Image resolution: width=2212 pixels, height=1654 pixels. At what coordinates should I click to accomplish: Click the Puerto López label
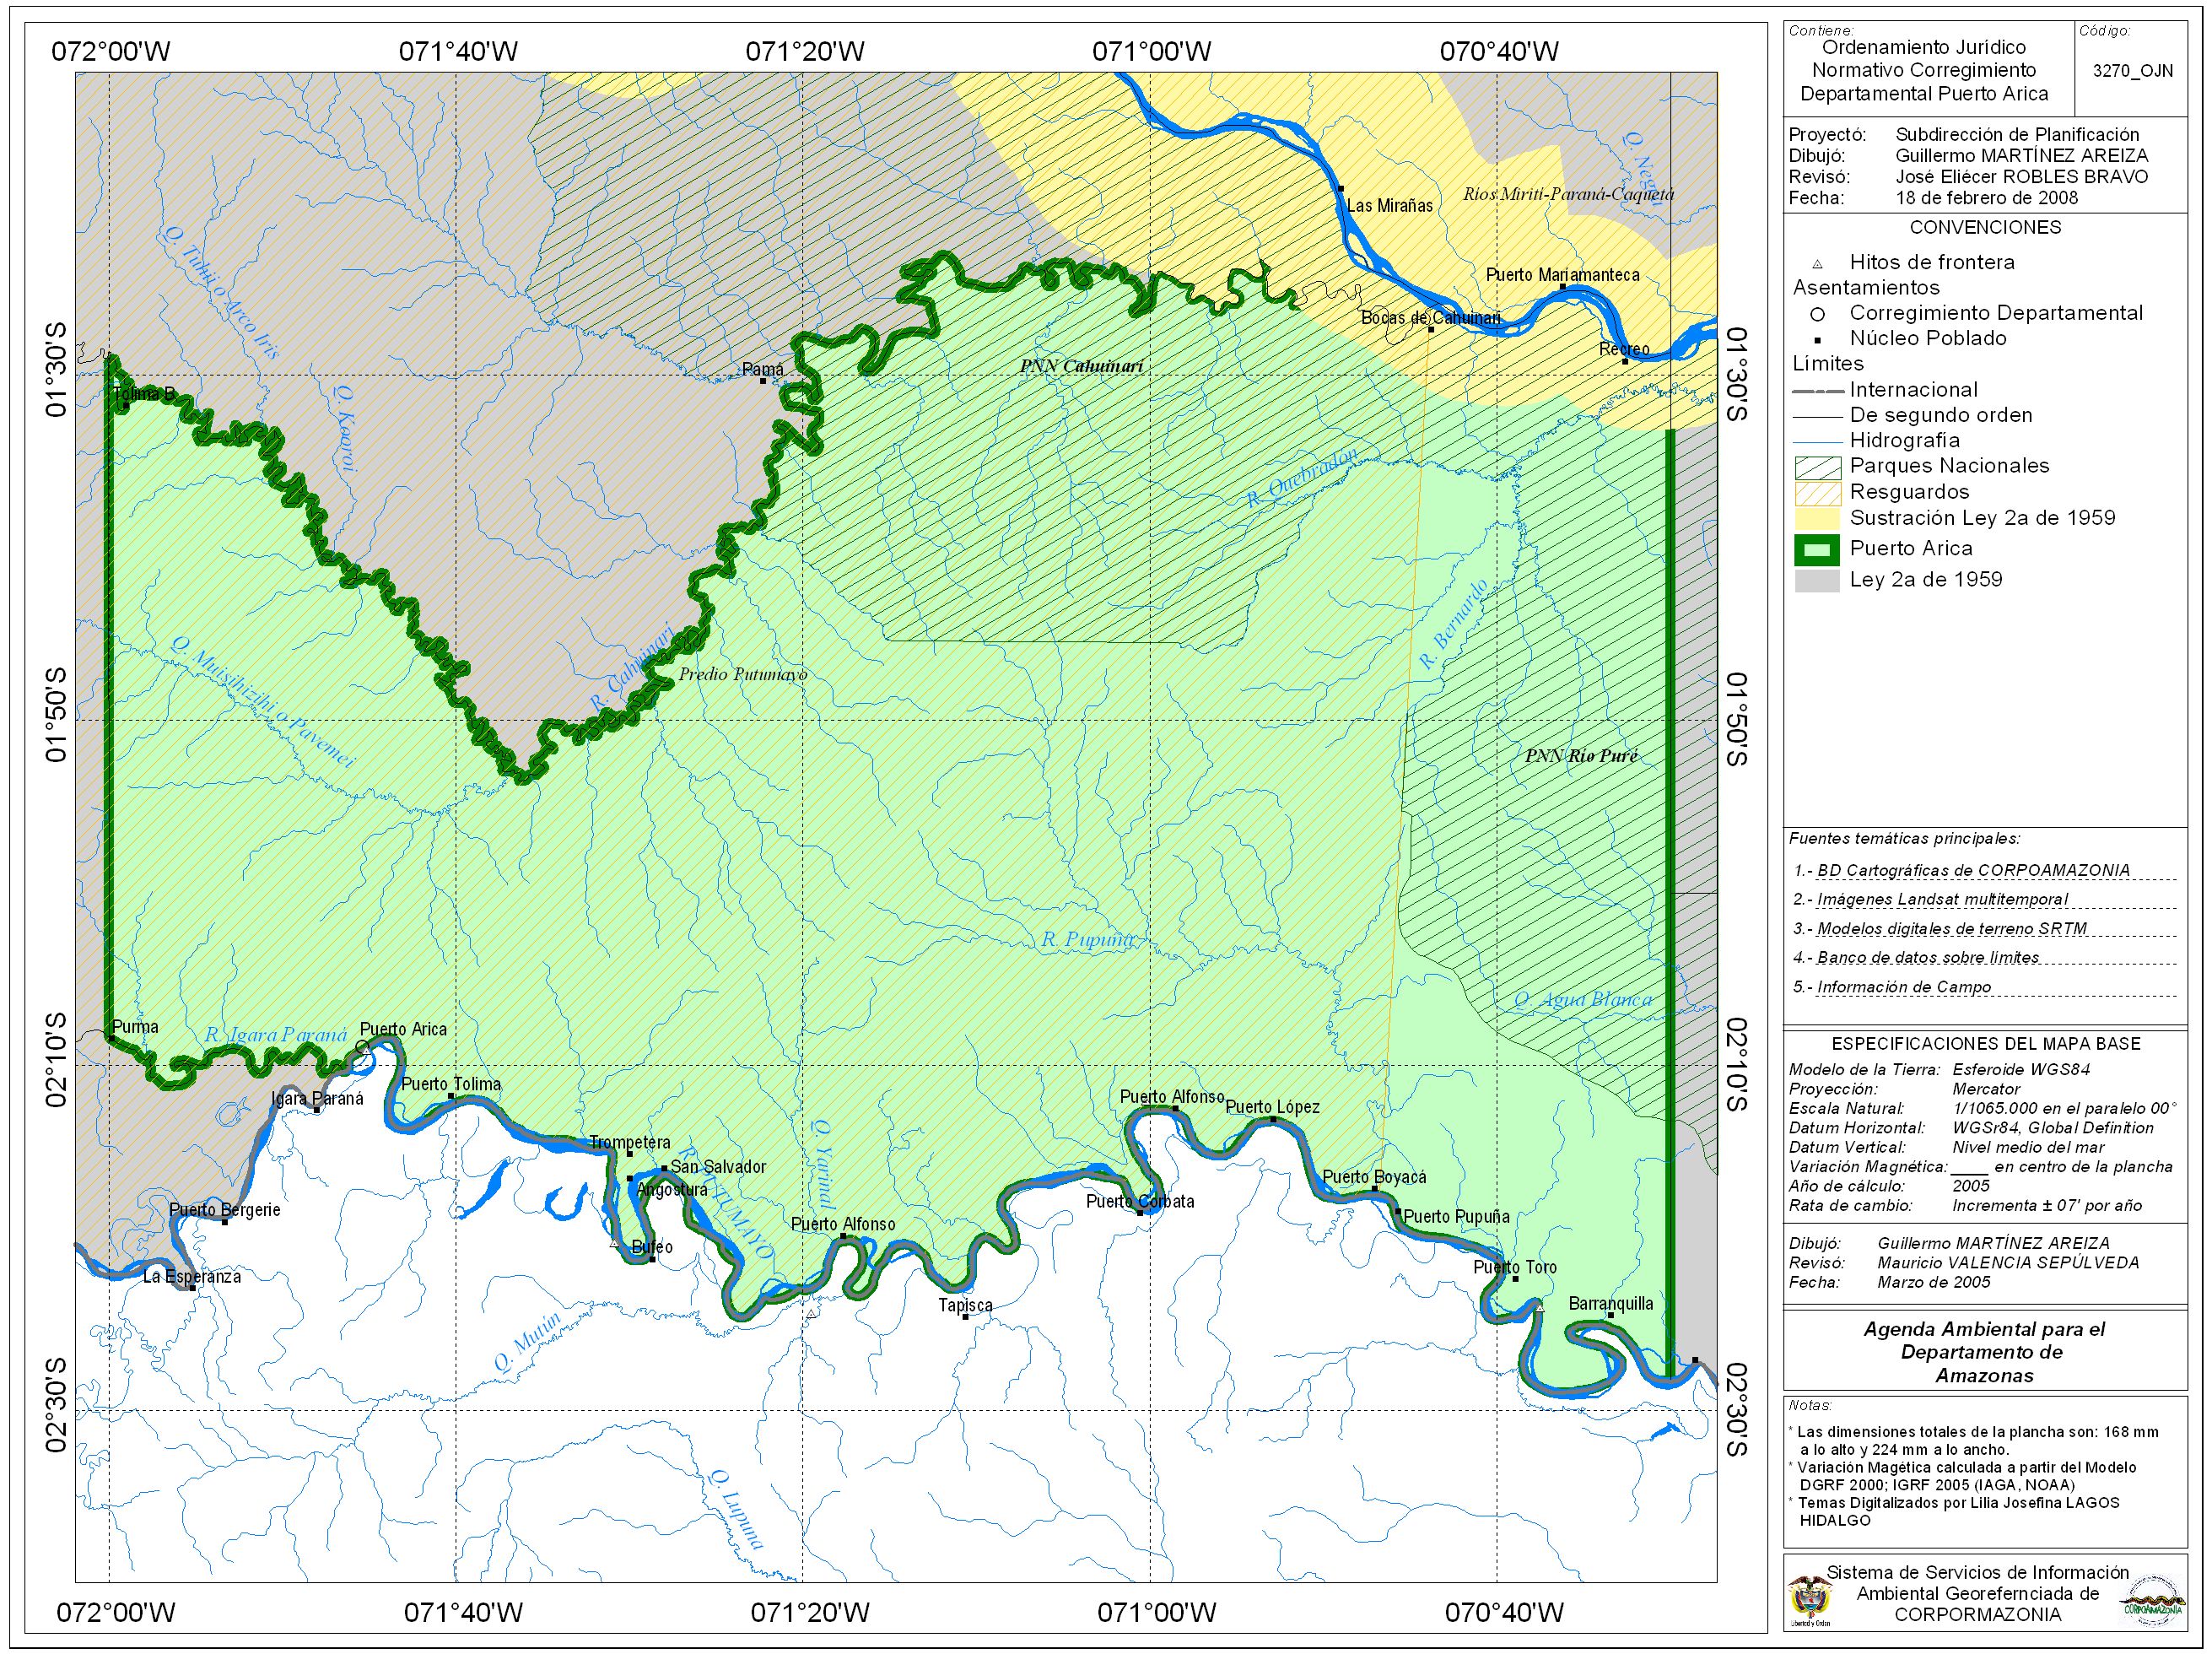[x=1272, y=1108]
